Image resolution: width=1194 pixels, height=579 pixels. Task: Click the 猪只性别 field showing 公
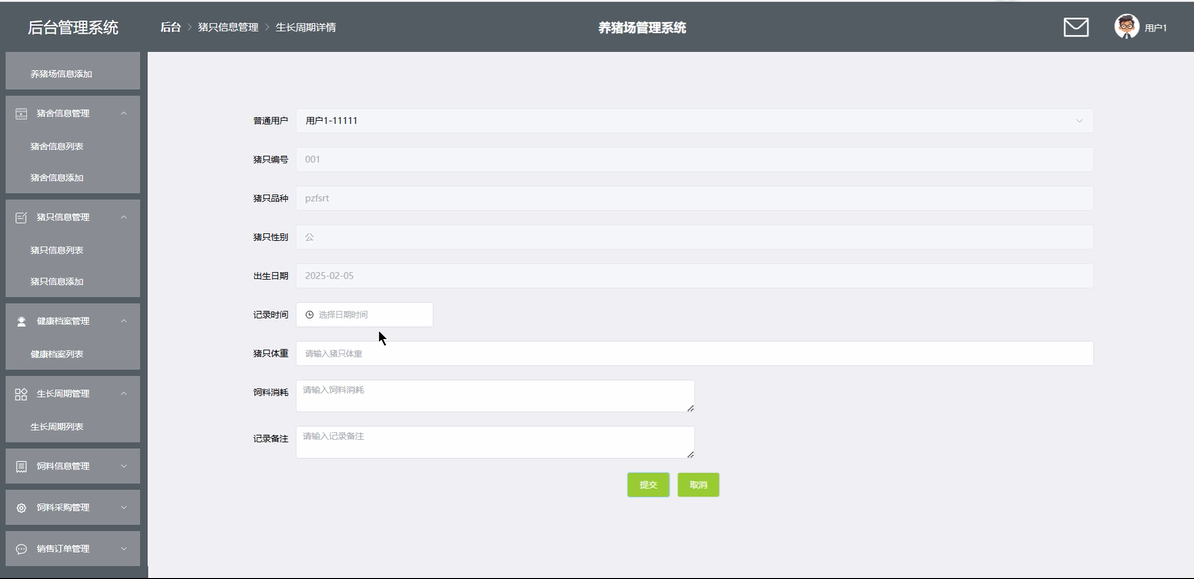tap(694, 237)
